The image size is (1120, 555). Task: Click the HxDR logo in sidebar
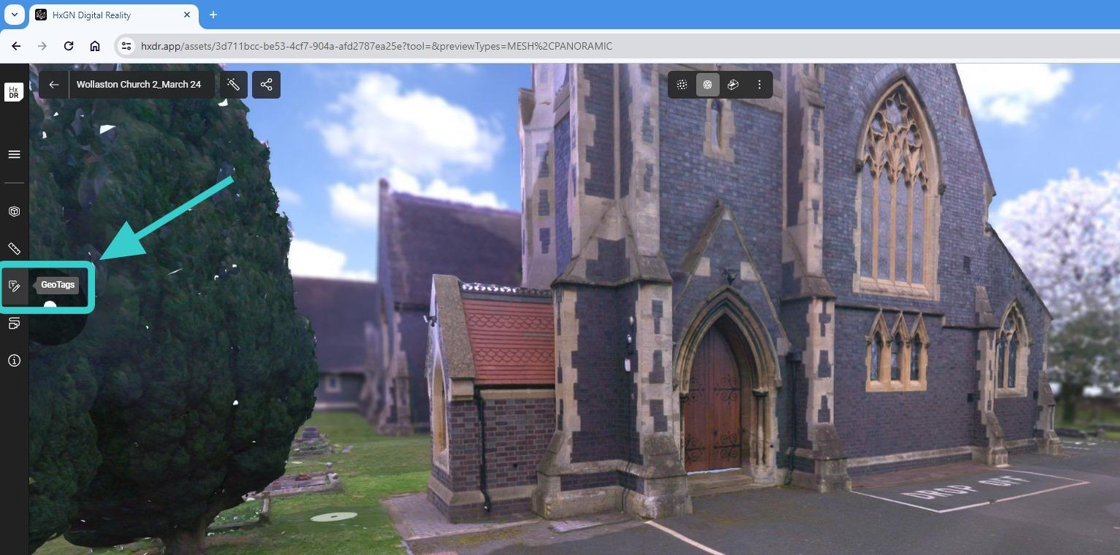[x=14, y=92]
